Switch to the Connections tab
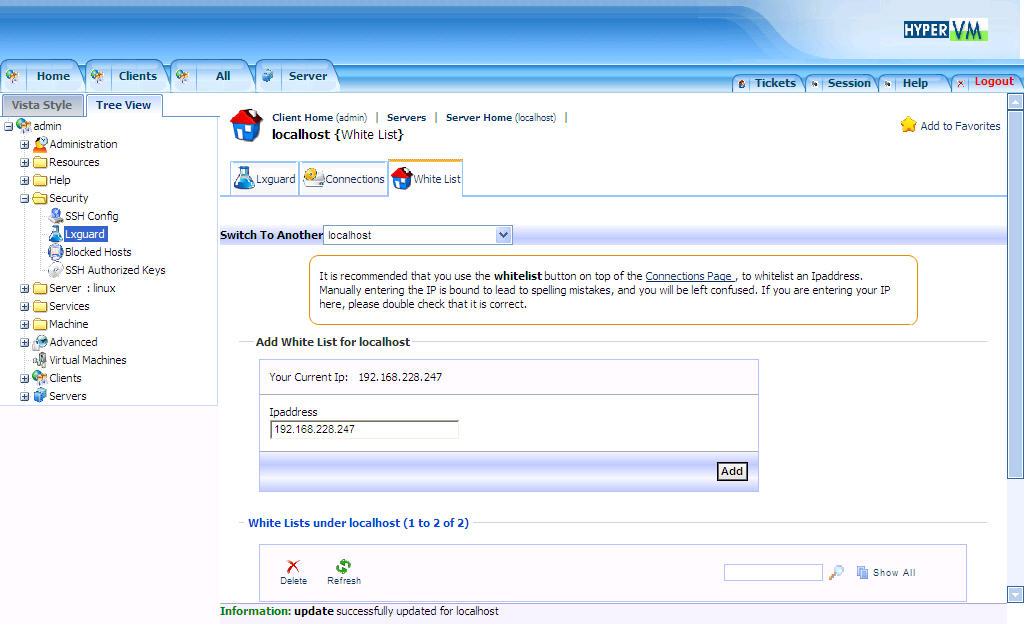The height and width of the screenshot is (624, 1024). 344,179
